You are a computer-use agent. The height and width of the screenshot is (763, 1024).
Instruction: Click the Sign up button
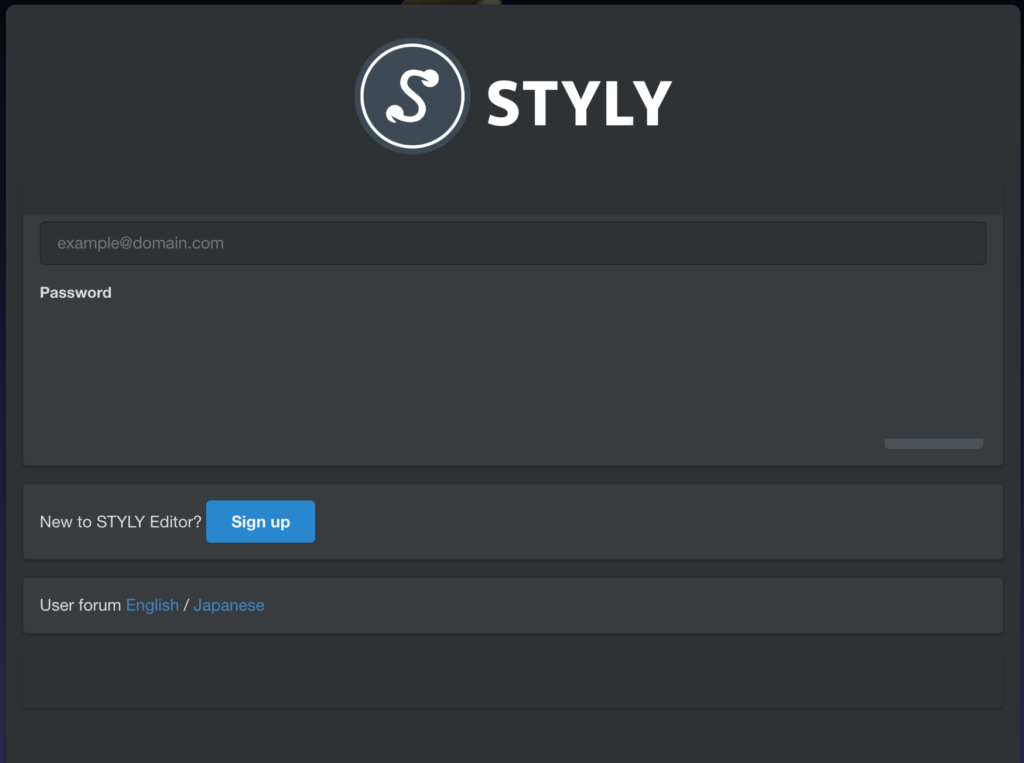tap(261, 521)
